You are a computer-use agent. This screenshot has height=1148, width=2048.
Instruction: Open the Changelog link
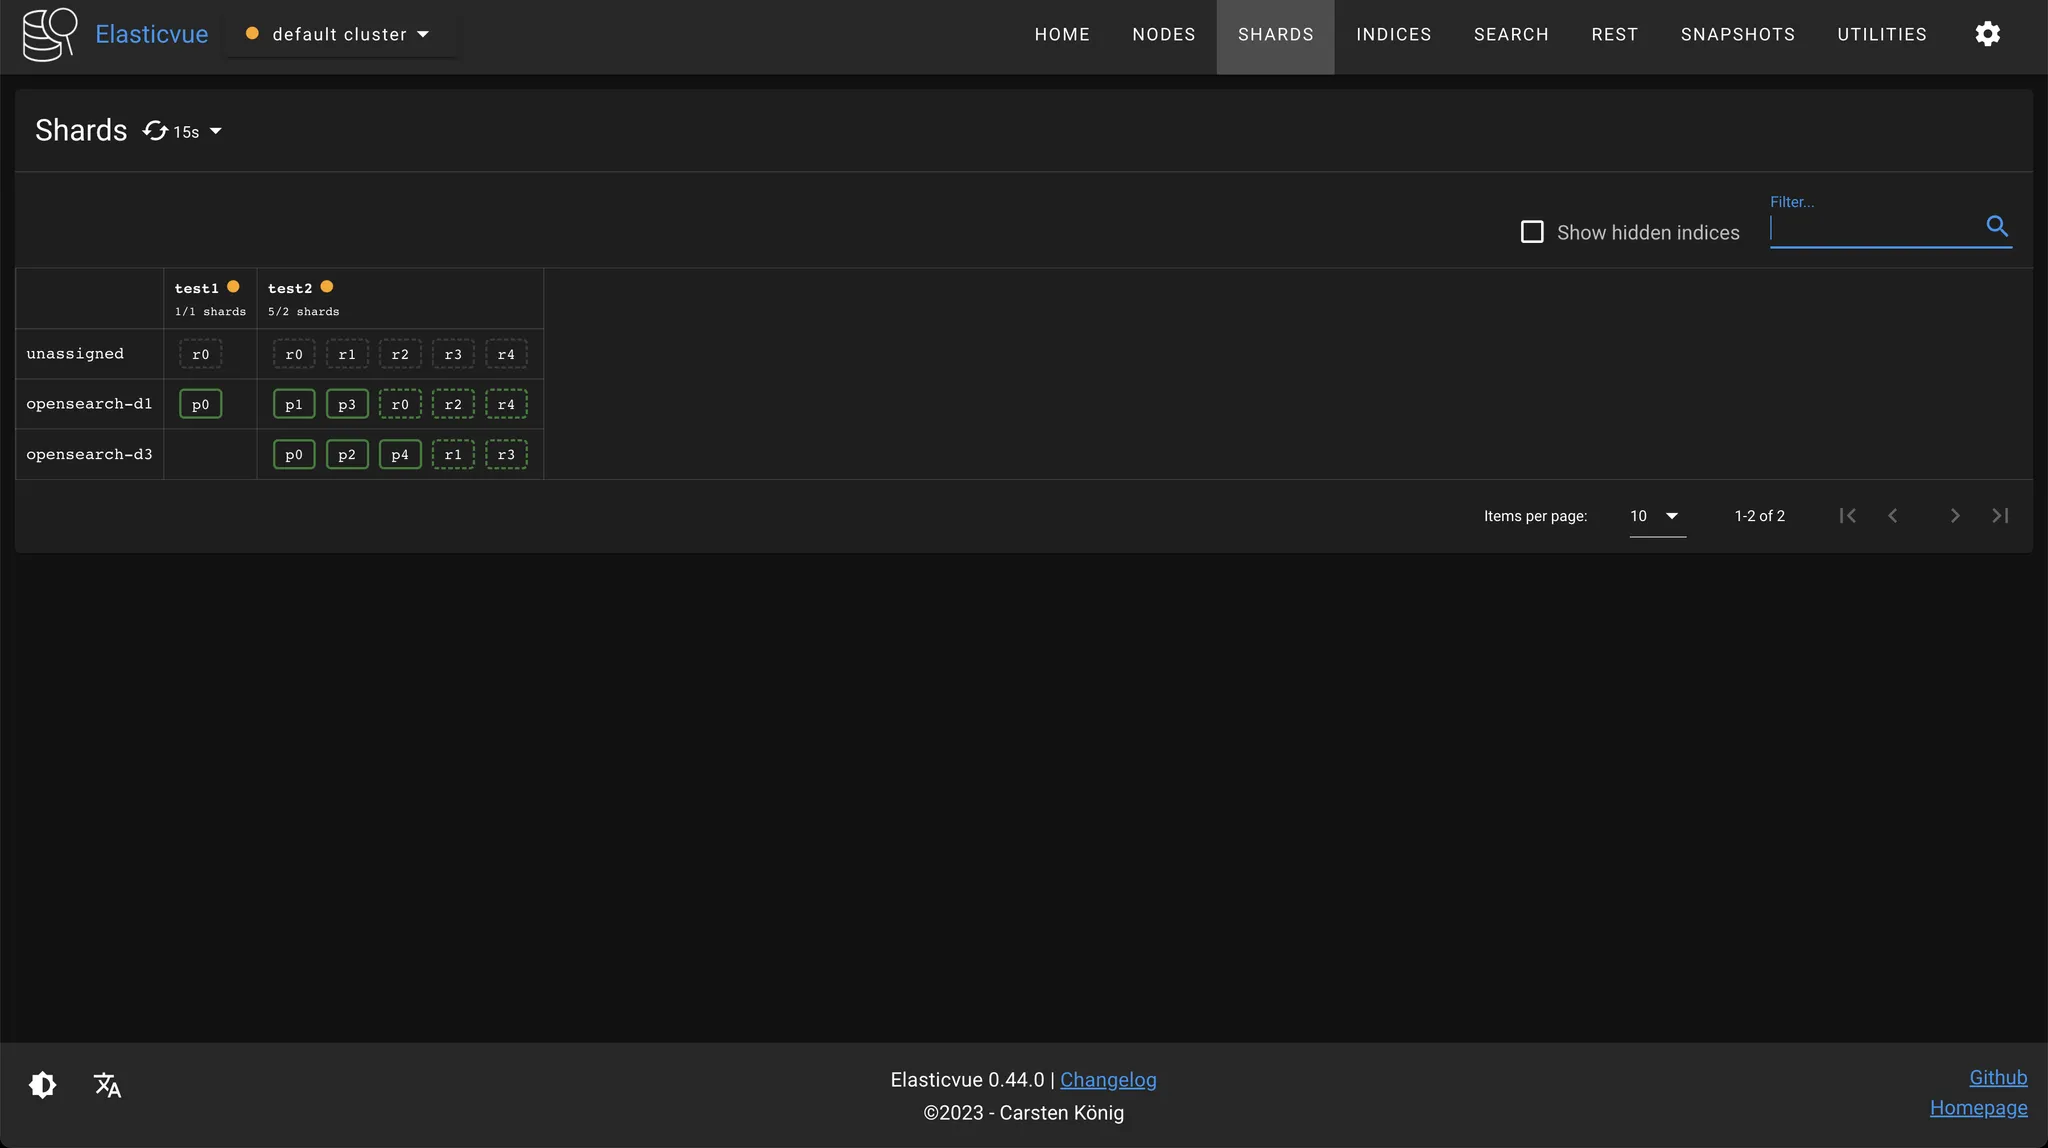(1107, 1080)
